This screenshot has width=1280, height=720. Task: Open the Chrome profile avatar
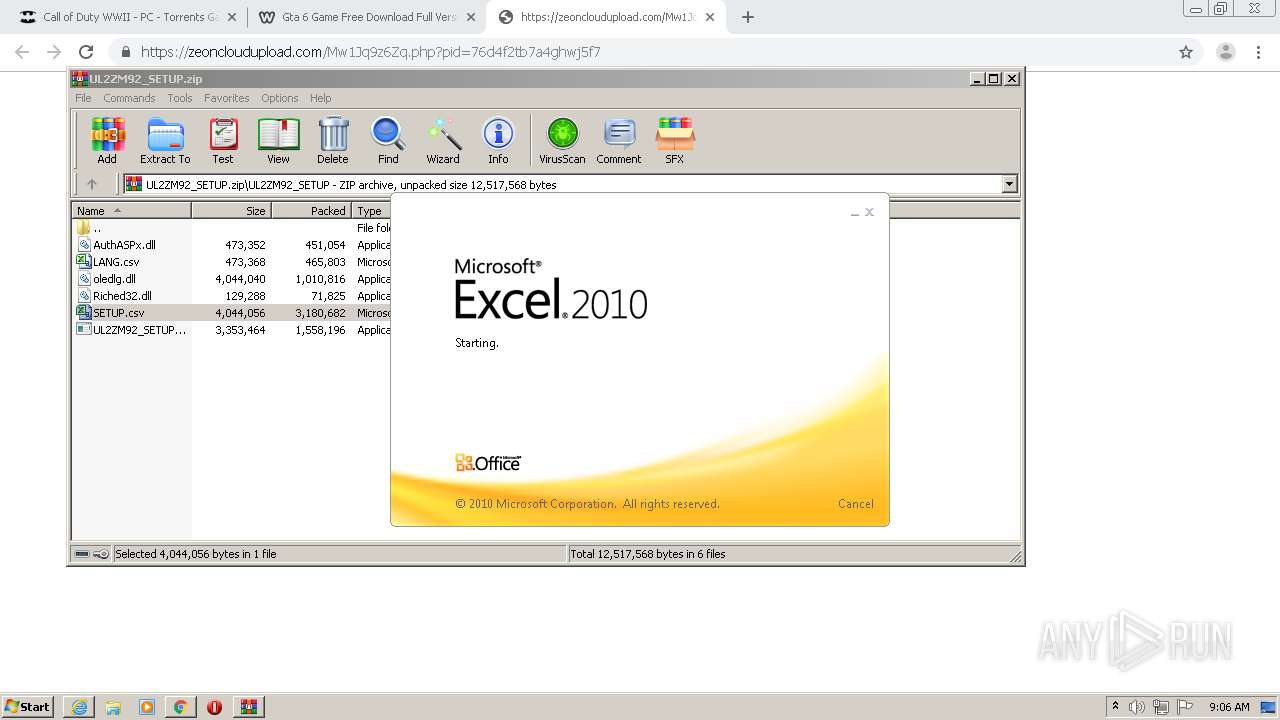1225,52
